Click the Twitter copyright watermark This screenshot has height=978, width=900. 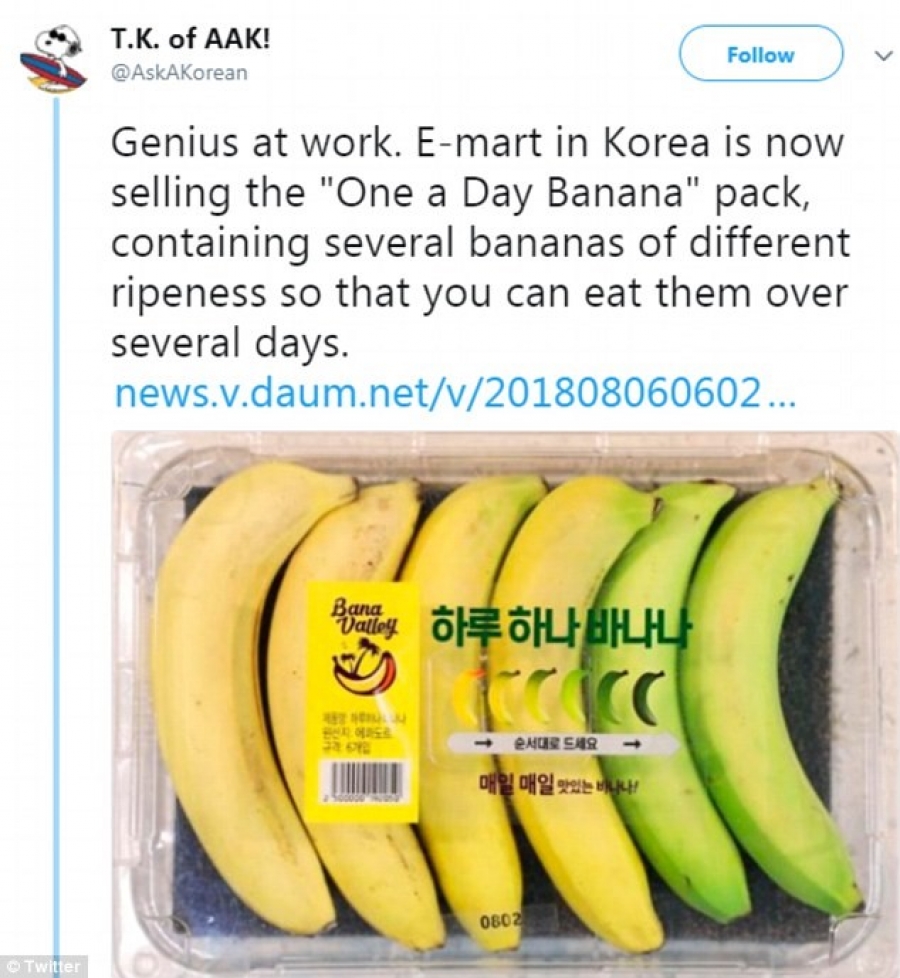[44, 967]
